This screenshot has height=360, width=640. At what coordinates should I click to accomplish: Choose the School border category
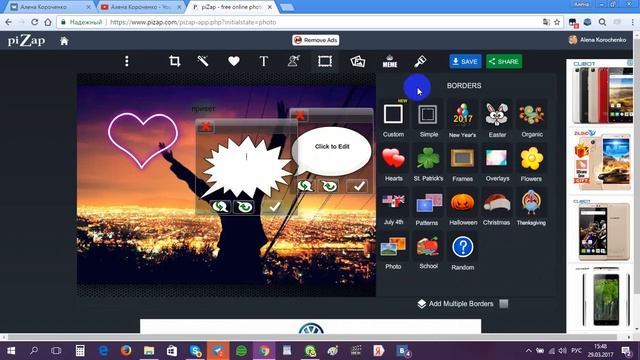click(428, 251)
